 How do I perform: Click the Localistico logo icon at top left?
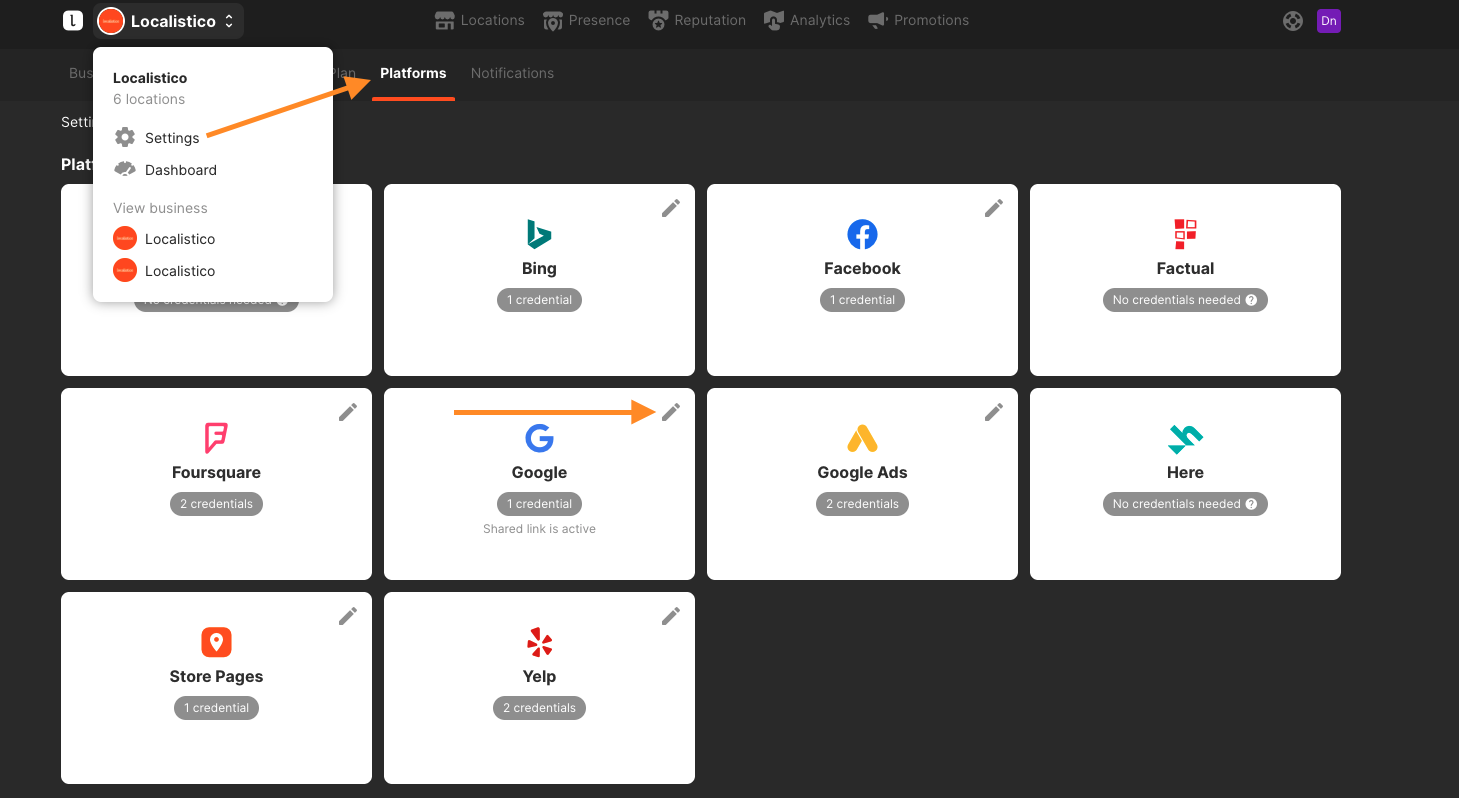point(72,20)
